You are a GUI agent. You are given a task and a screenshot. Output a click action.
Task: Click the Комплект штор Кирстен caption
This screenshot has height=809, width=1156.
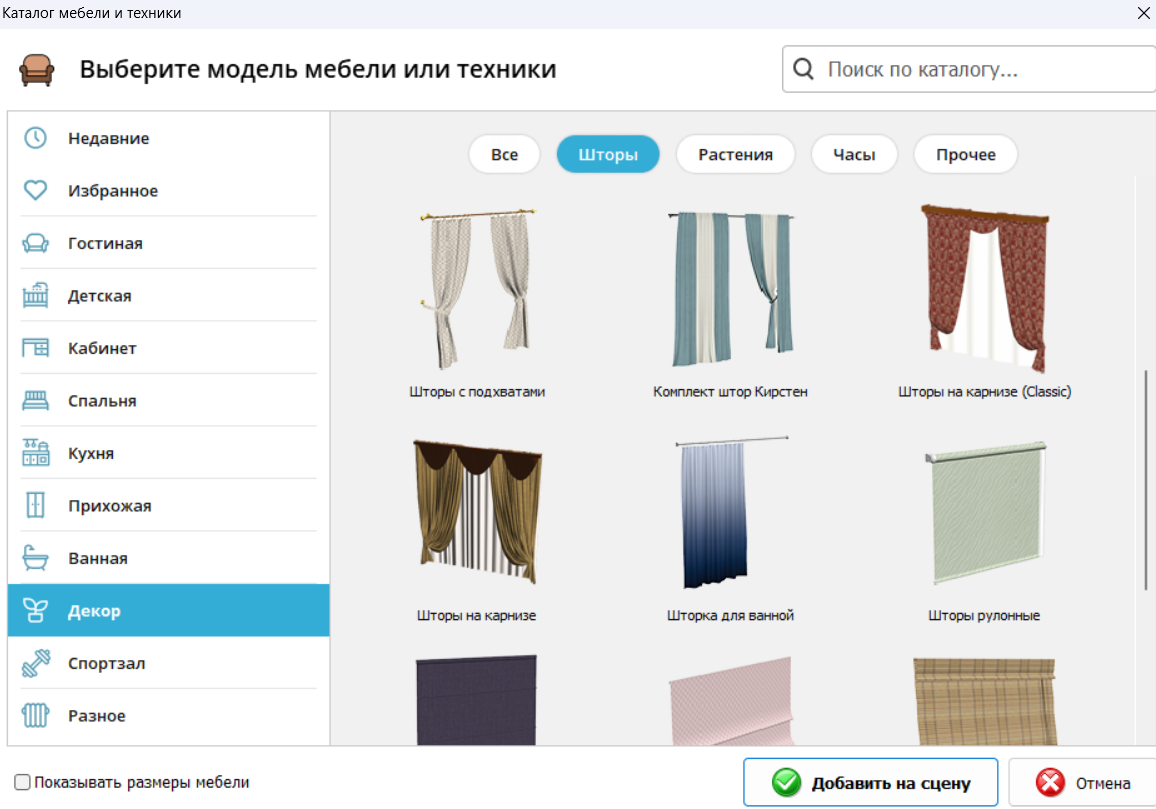tap(731, 392)
